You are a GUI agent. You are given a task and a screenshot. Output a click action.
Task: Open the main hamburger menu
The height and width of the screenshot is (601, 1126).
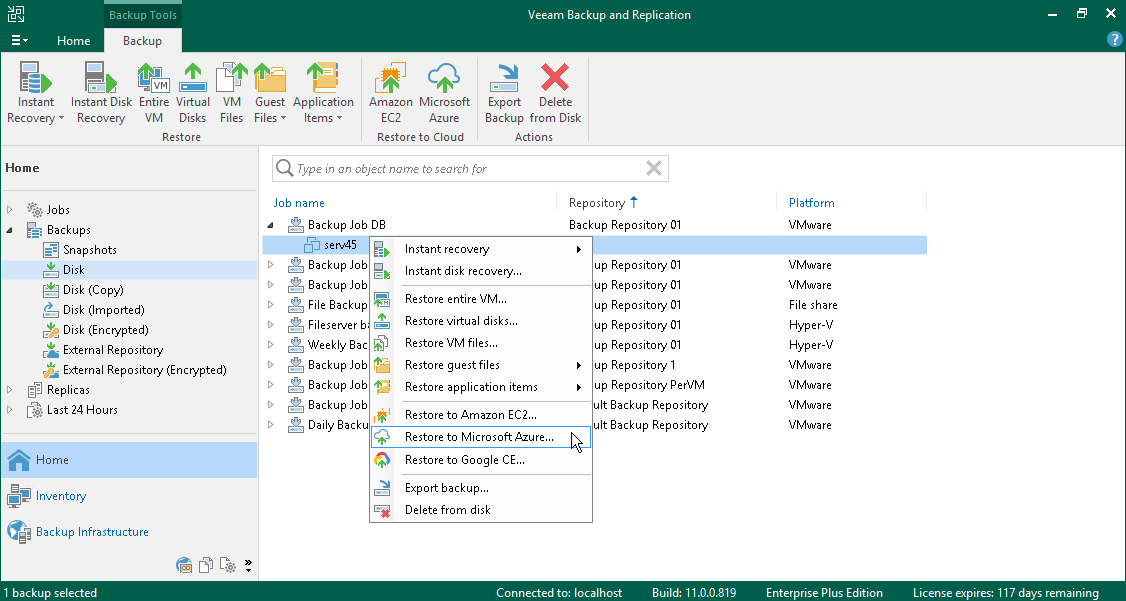click(x=19, y=40)
